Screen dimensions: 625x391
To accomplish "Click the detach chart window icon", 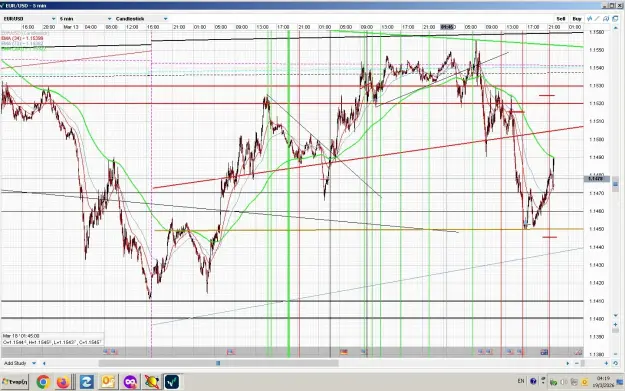I will [x=615, y=19].
